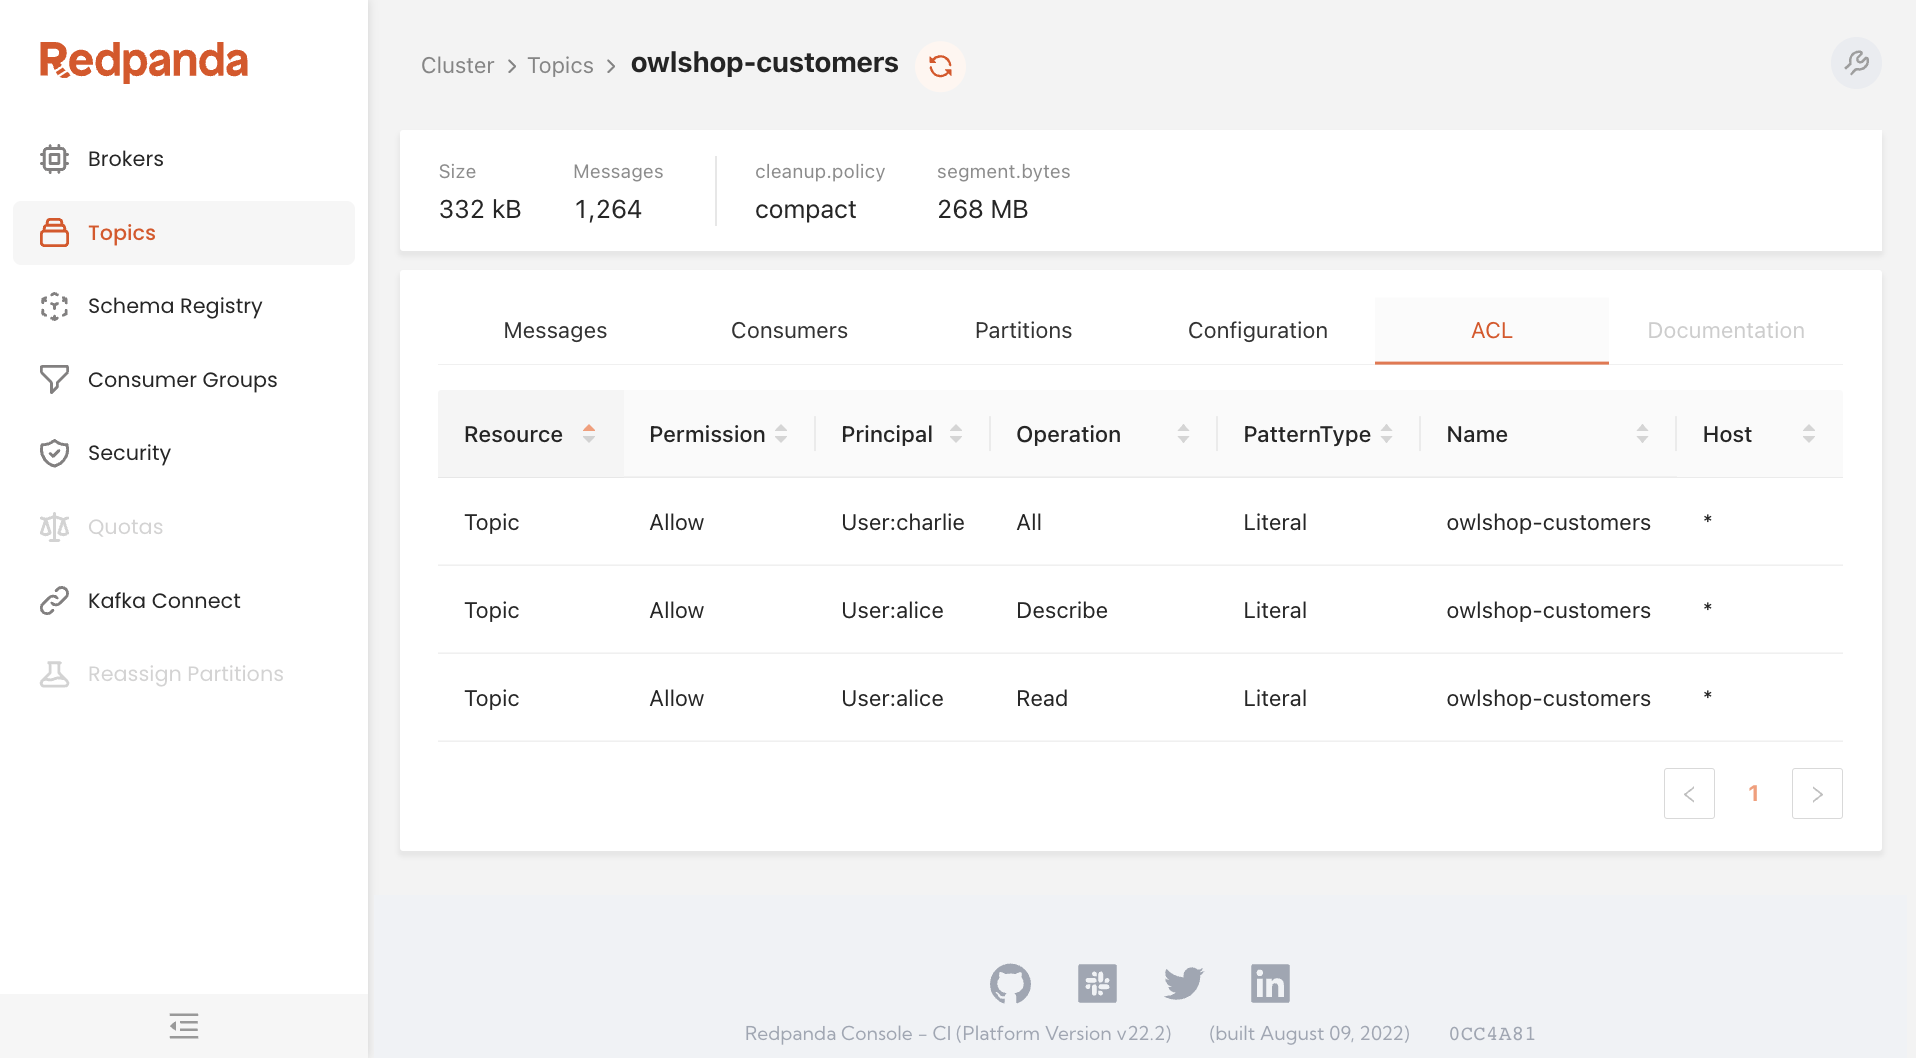The image size is (1916, 1058).
Task: Click User:alice in the Describe row
Action: pyautogui.click(x=892, y=610)
